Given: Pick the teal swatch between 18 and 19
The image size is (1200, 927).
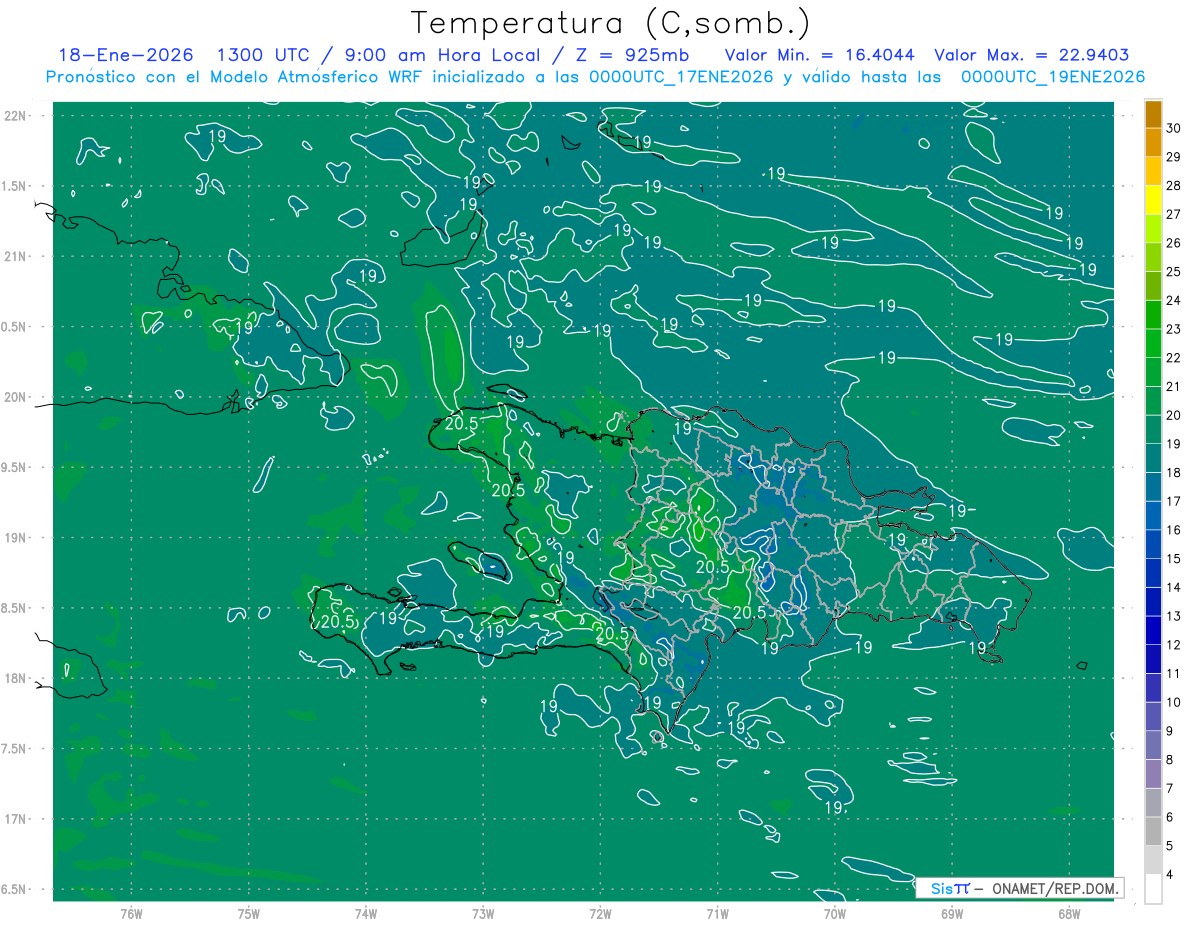Looking at the screenshot, I should (x=1154, y=458).
